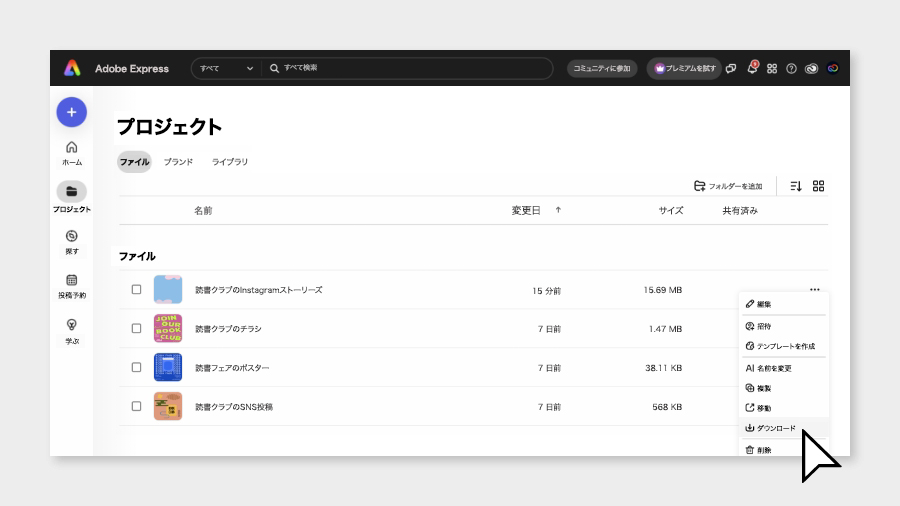This screenshot has height=506, width=900.
Task: Open 投稿予約 scheduler in the sidebar
Action: point(72,286)
